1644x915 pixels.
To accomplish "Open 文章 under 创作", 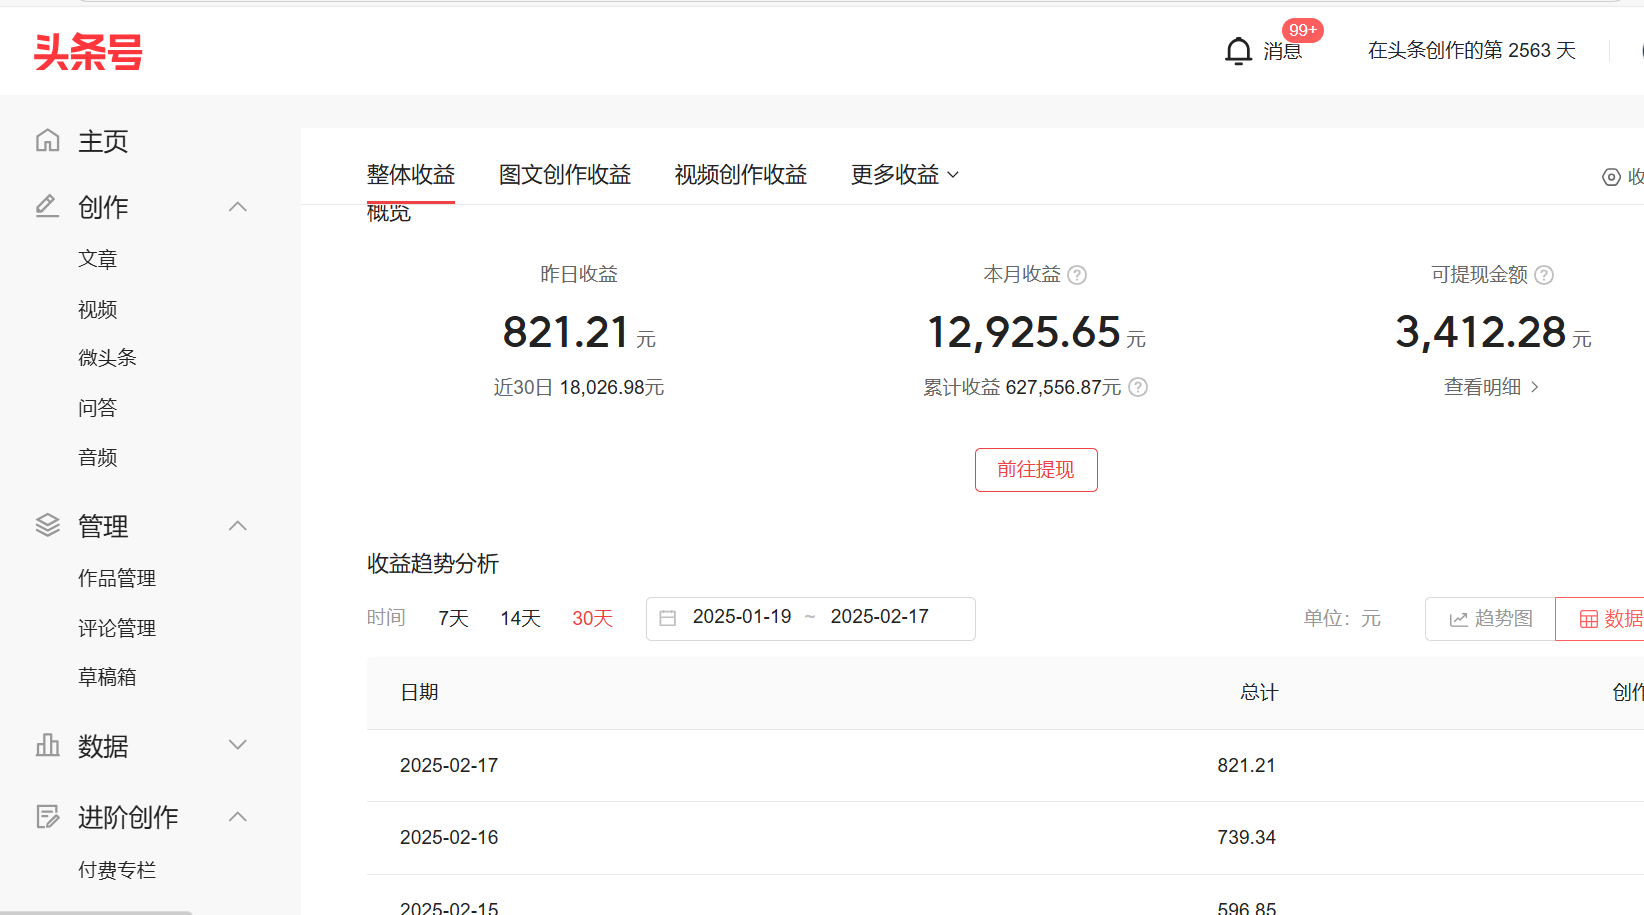I will (x=98, y=259).
